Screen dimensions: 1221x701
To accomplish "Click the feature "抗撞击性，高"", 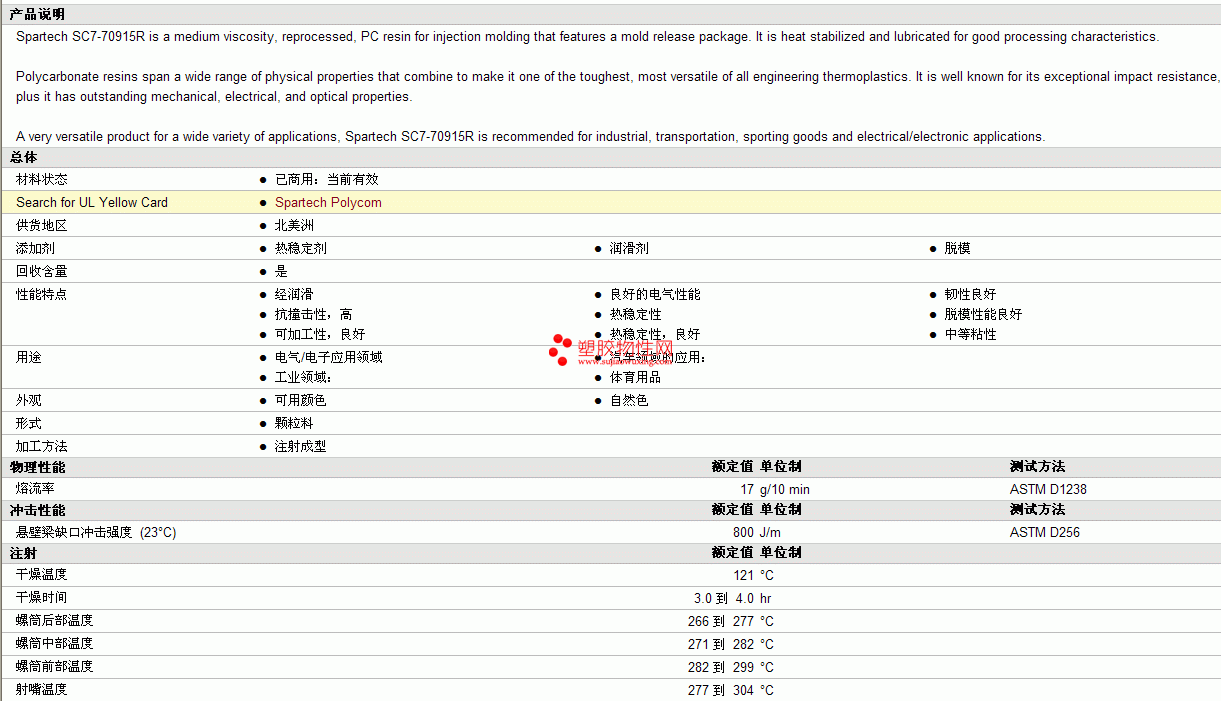I will [x=313, y=314].
